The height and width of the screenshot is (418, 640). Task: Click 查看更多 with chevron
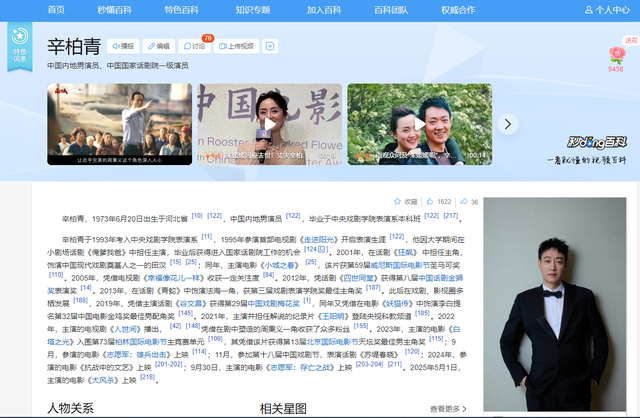pyautogui.click(x=448, y=409)
